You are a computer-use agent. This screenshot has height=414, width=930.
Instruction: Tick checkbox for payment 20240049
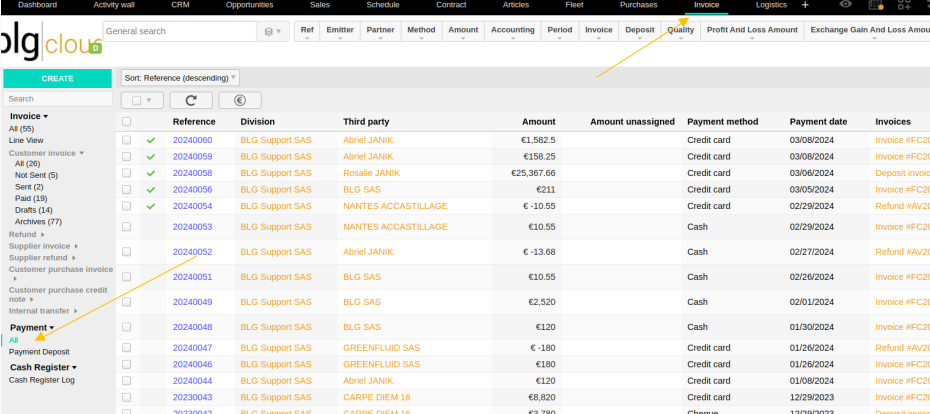click(x=126, y=302)
